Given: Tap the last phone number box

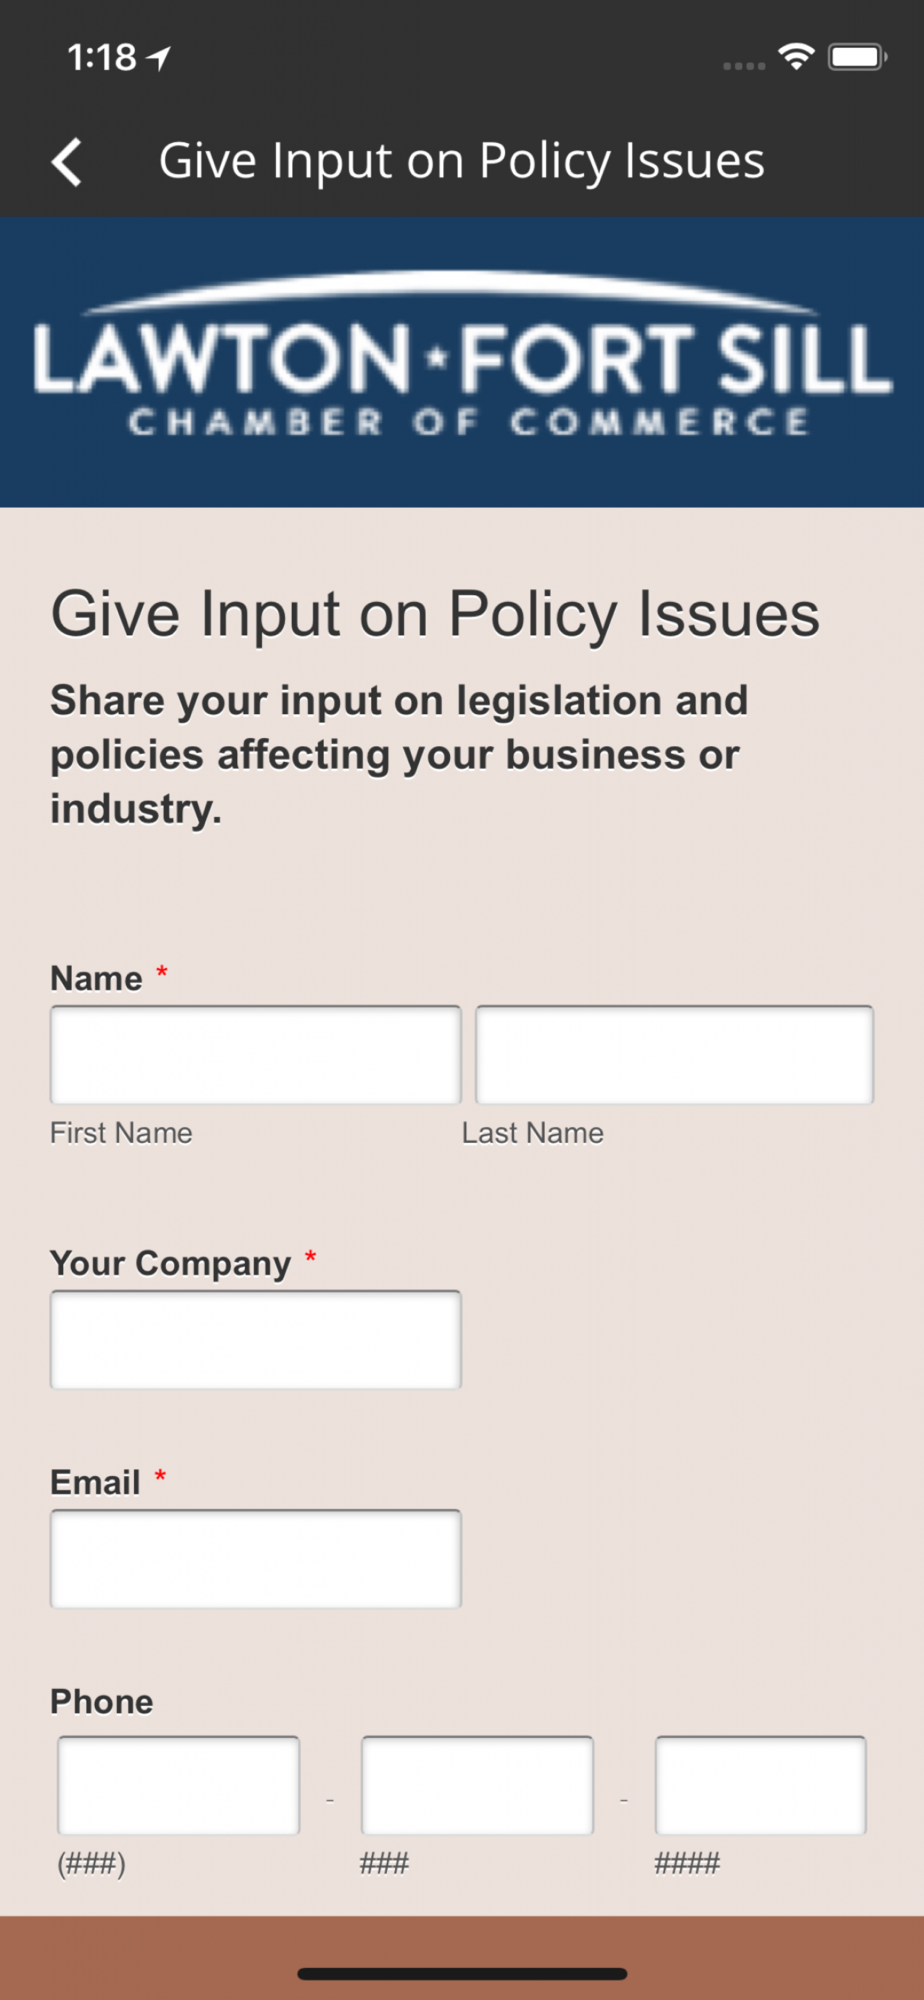Looking at the screenshot, I should [x=760, y=1785].
